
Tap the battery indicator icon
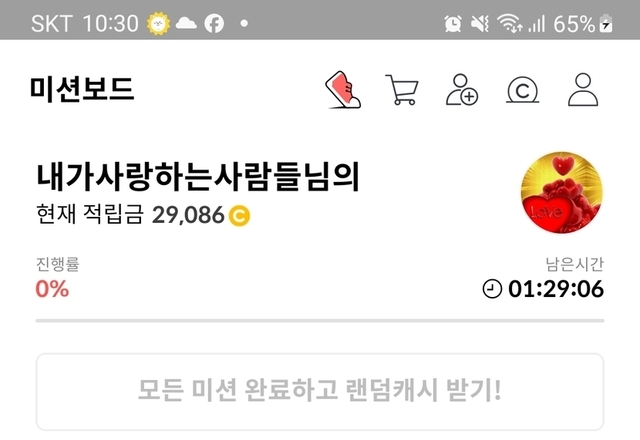point(606,23)
